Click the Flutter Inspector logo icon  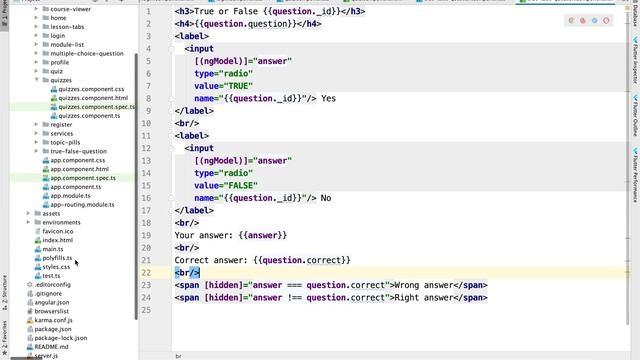[x=635, y=40]
